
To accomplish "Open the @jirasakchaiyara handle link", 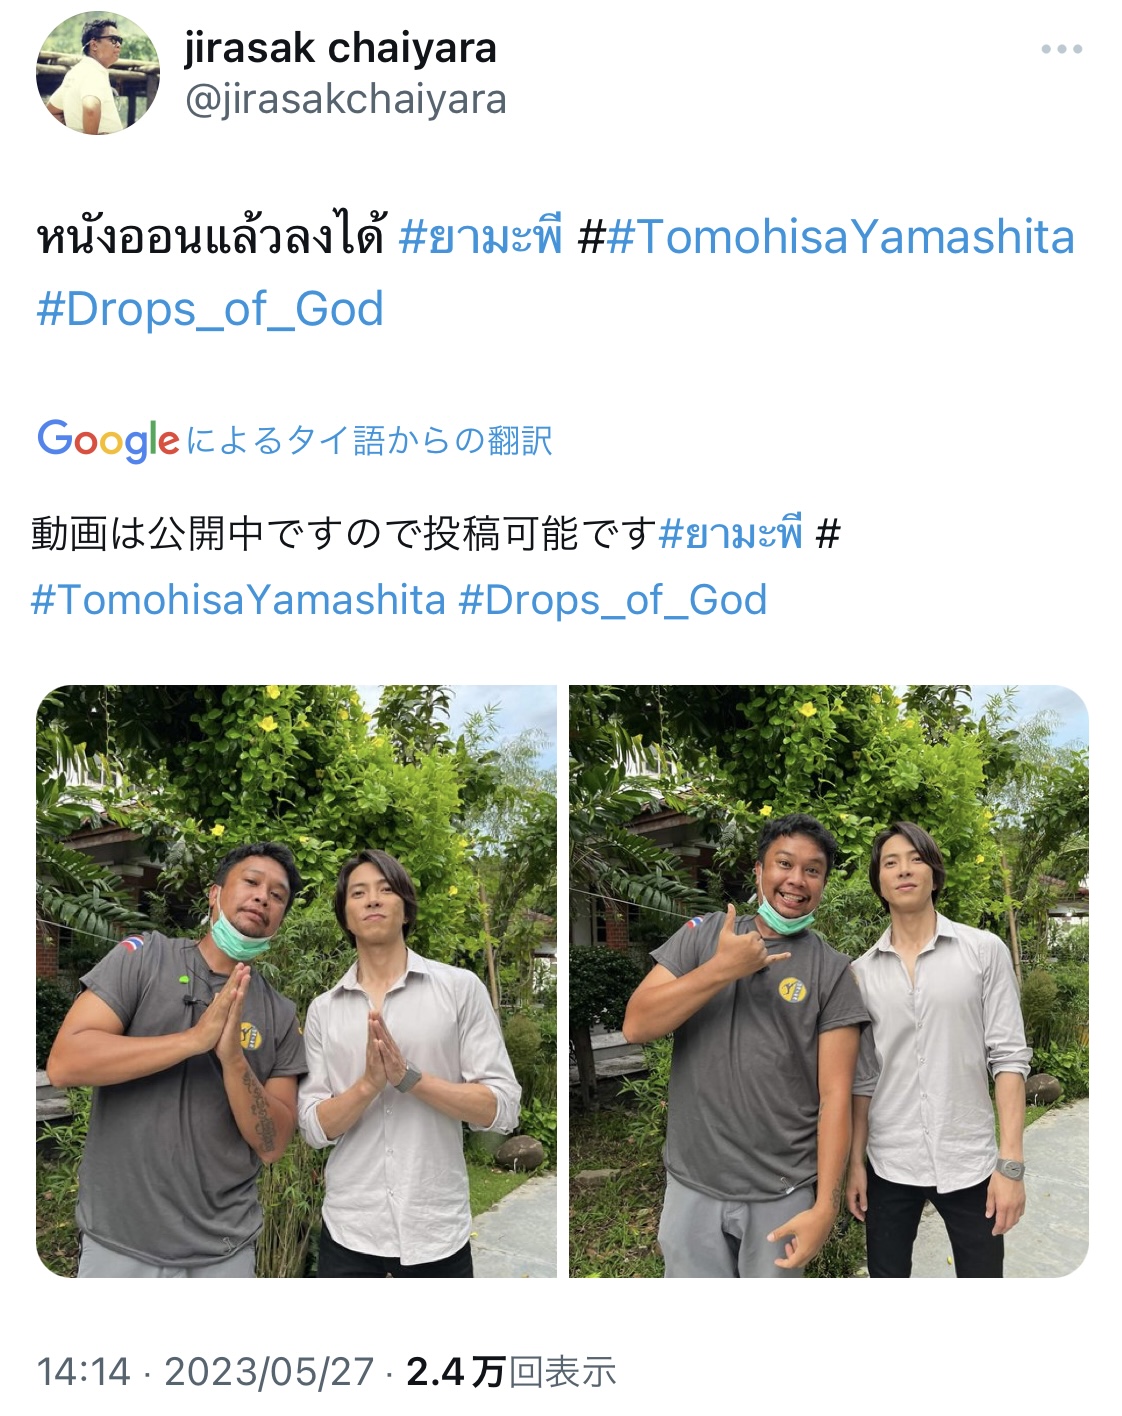I will 345,99.
